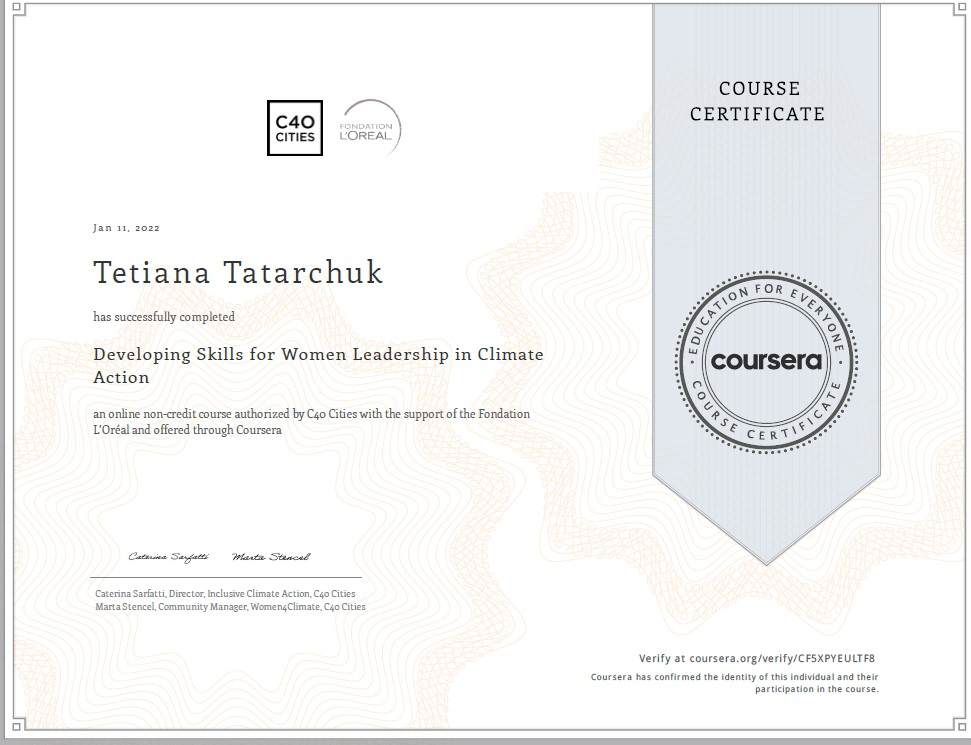Click the Marta Stencel handwritten signature
Image resolution: width=971 pixels, height=745 pixels.
coord(271,557)
